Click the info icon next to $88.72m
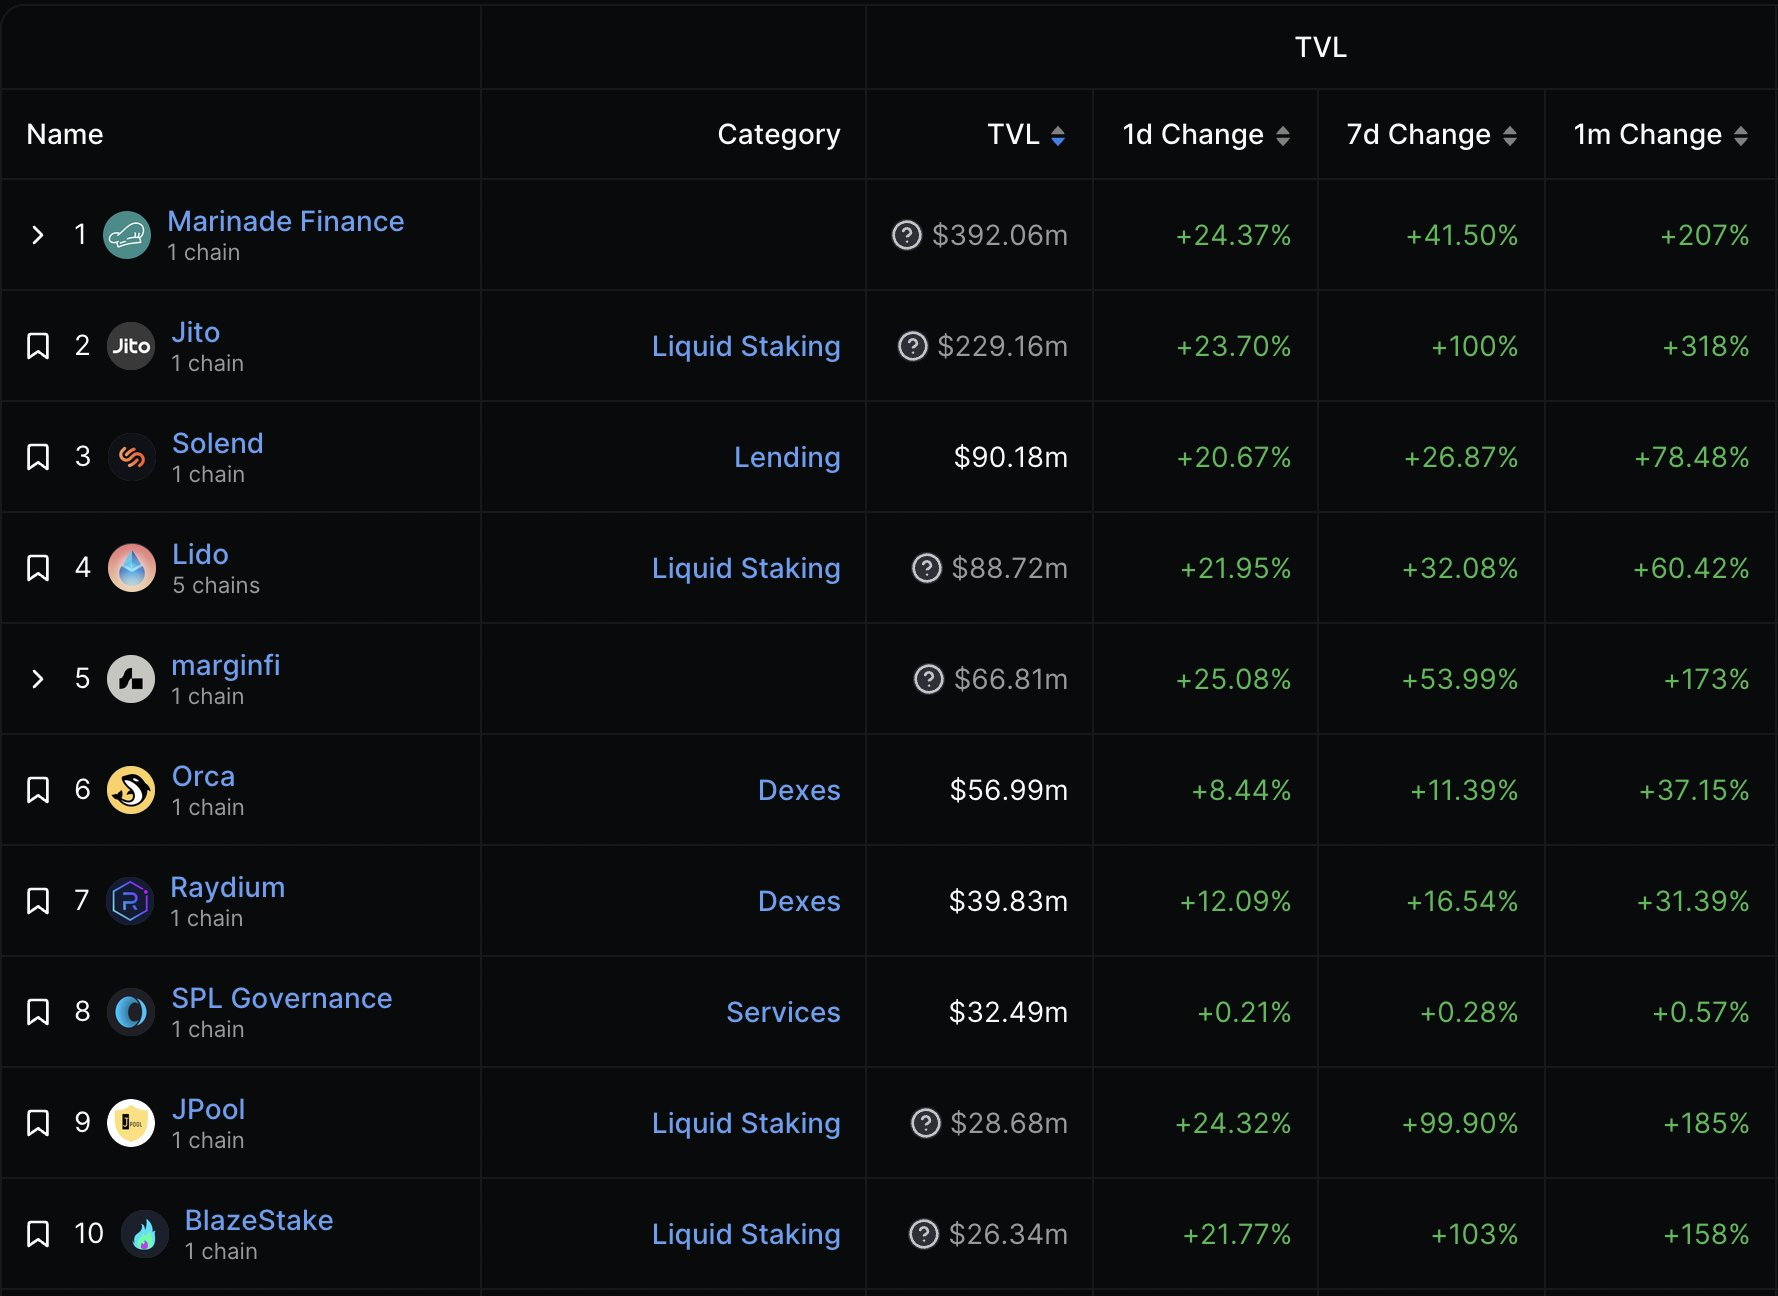Image resolution: width=1778 pixels, height=1296 pixels. [926, 568]
